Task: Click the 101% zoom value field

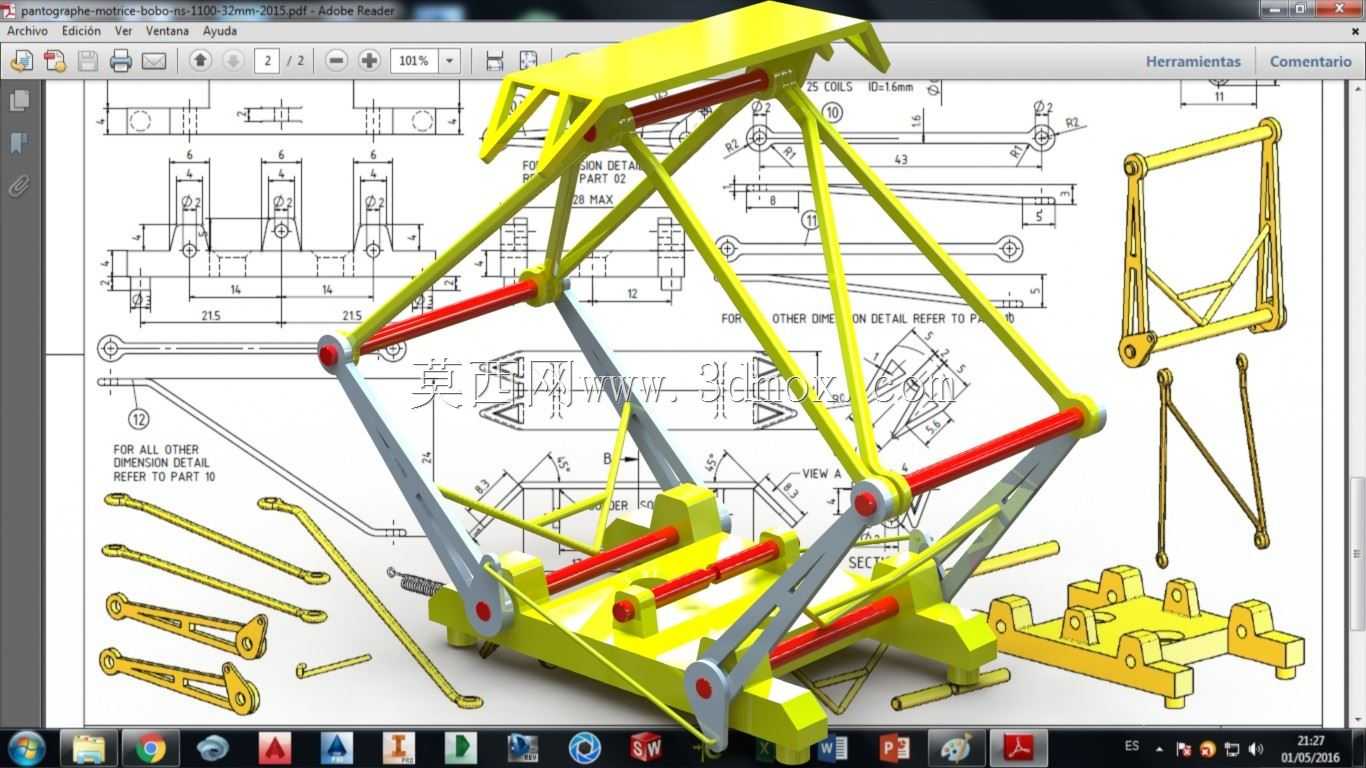Action: [414, 61]
